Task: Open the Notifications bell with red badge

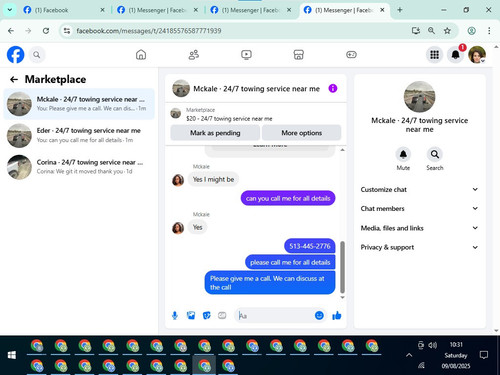Action: click(x=456, y=55)
